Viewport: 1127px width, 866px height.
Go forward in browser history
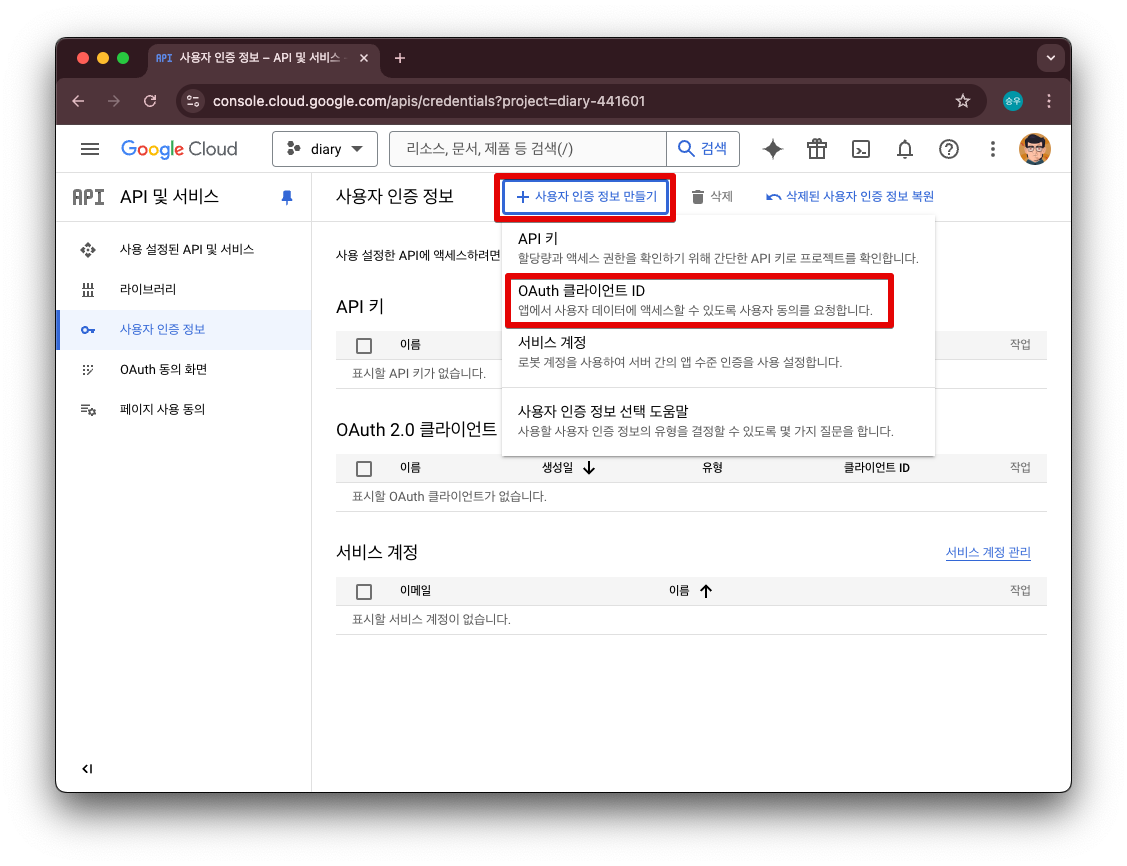(x=114, y=101)
